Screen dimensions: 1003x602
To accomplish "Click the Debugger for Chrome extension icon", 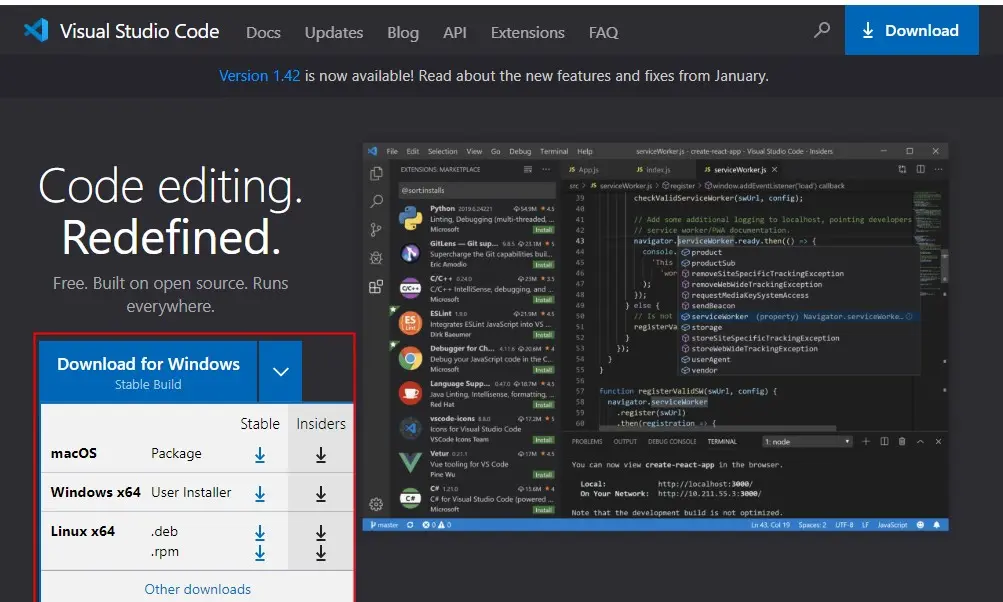I will (x=410, y=358).
